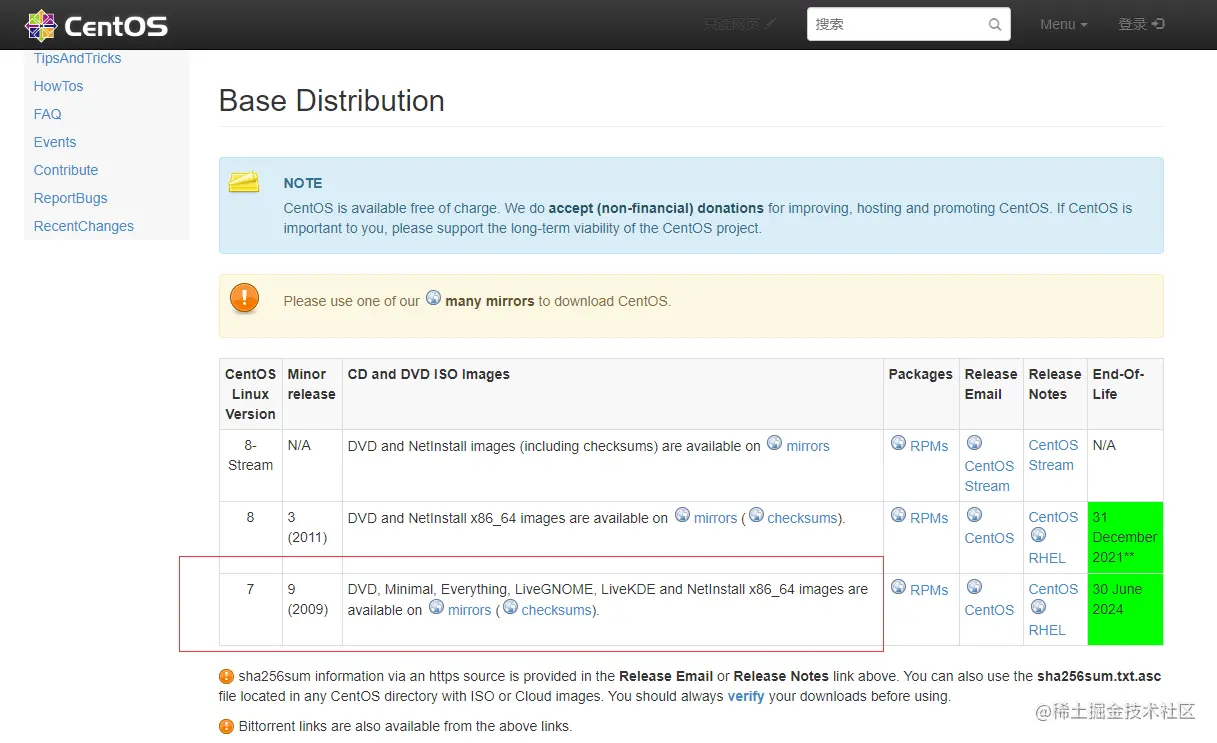The height and width of the screenshot is (743, 1217).
Task: Open CentOS release notes for version 8
Action: point(1053,517)
